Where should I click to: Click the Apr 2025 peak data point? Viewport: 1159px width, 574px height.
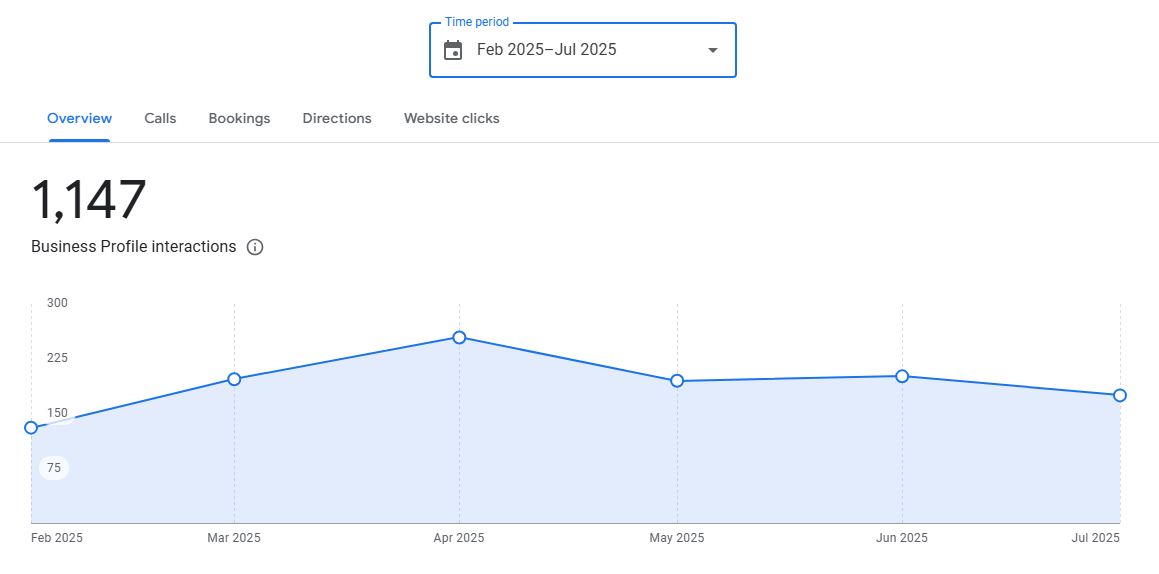coord(459,338)
